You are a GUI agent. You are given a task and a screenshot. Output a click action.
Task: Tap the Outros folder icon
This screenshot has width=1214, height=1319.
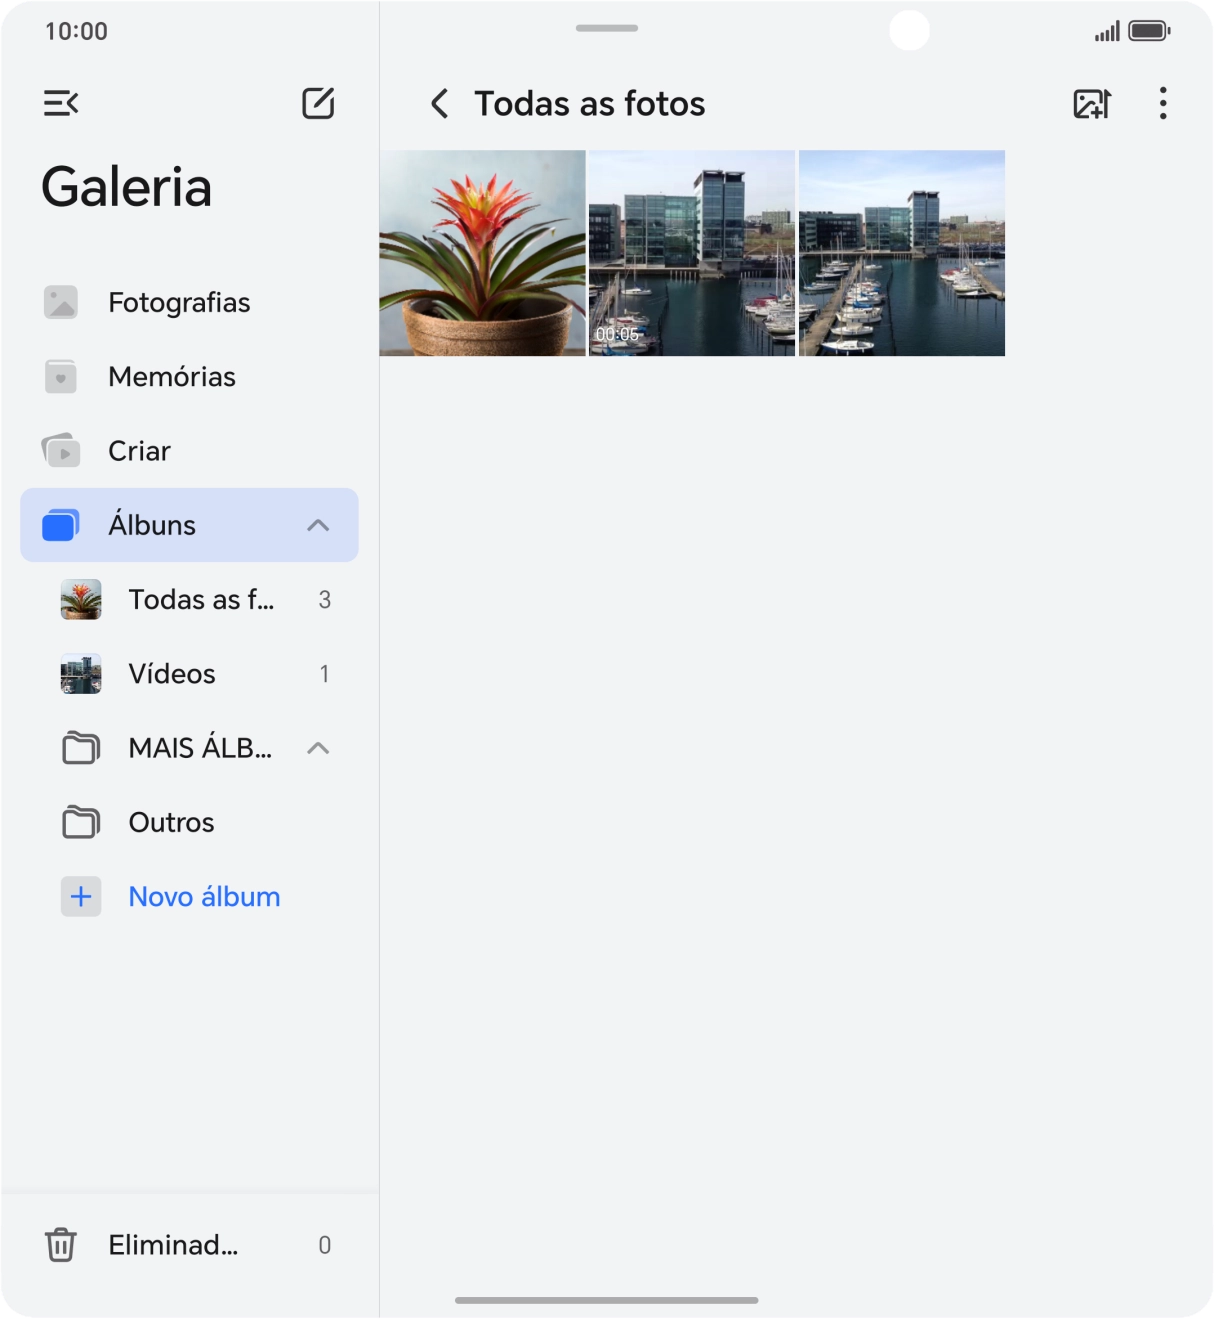tap(81, 823)
